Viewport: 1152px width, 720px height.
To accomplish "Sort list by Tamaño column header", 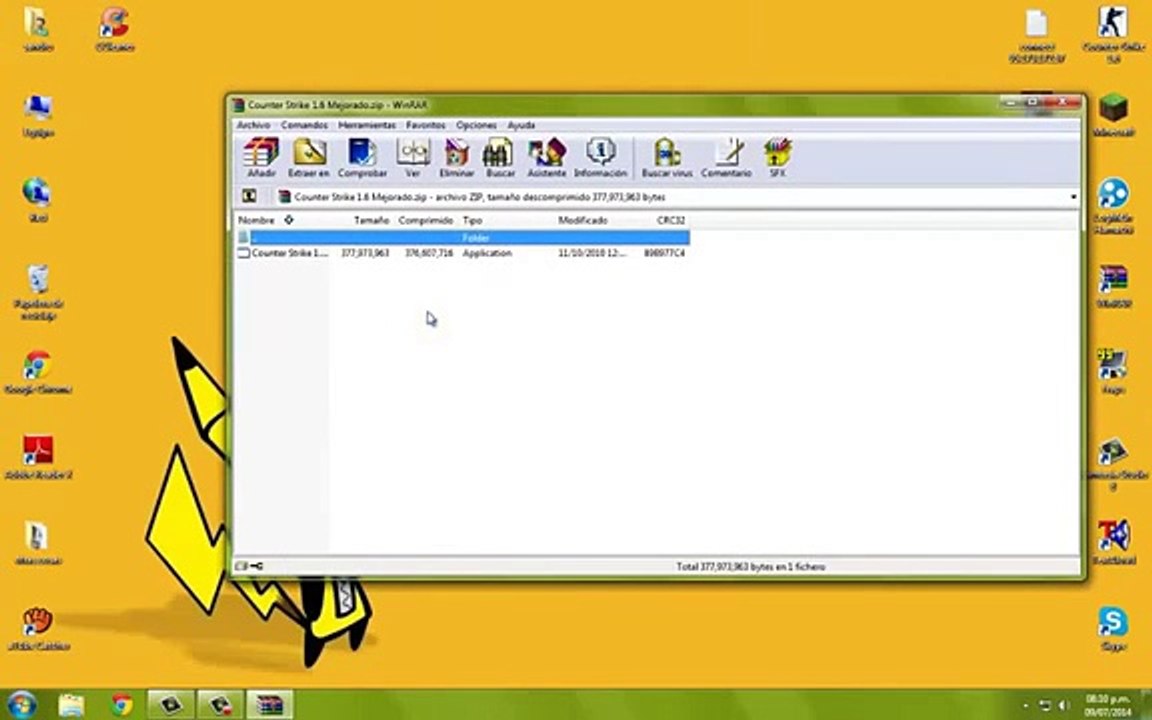I will pos(371,220).
